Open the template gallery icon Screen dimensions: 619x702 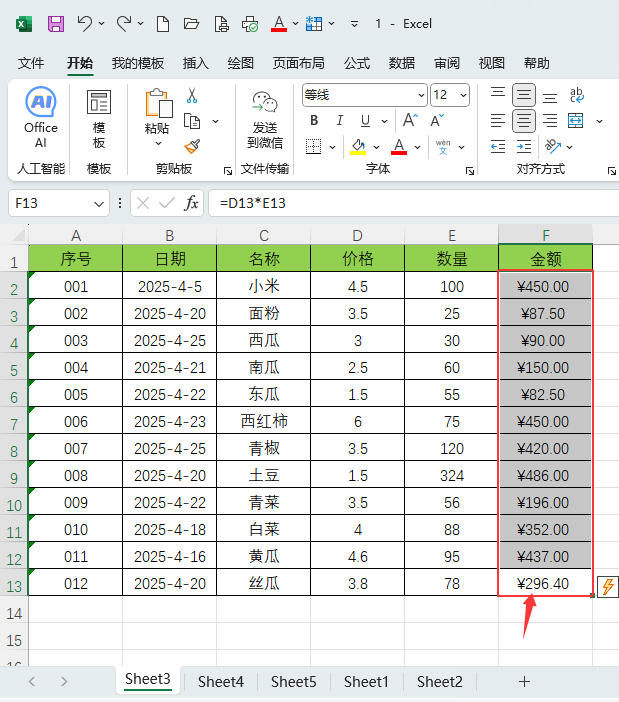[x=99, y=119]
